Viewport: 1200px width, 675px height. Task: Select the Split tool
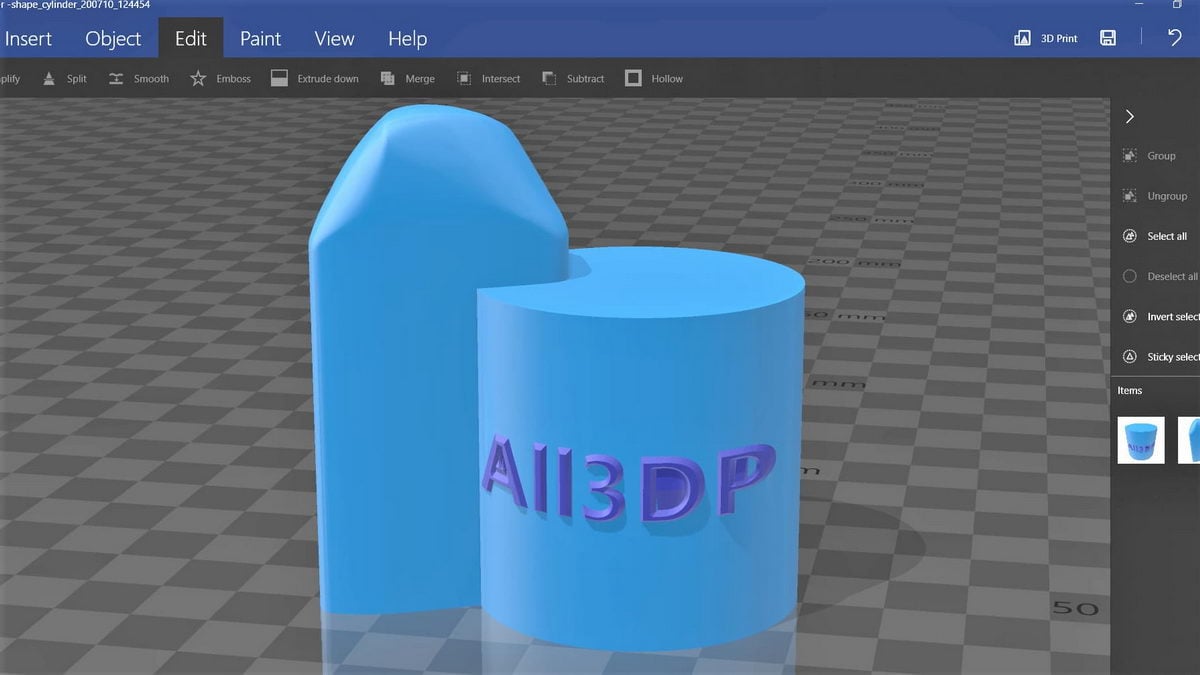click(64, 78)
